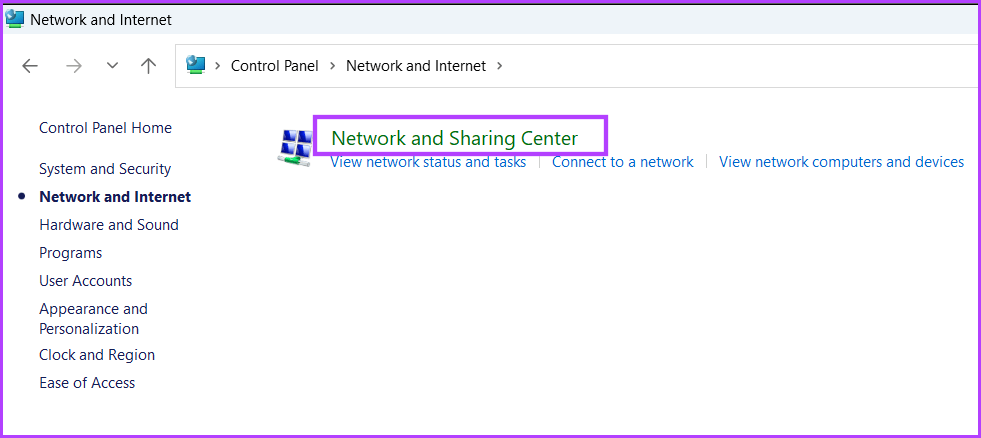
Task: Open Control Panel Home
Action: click(106, 128)
